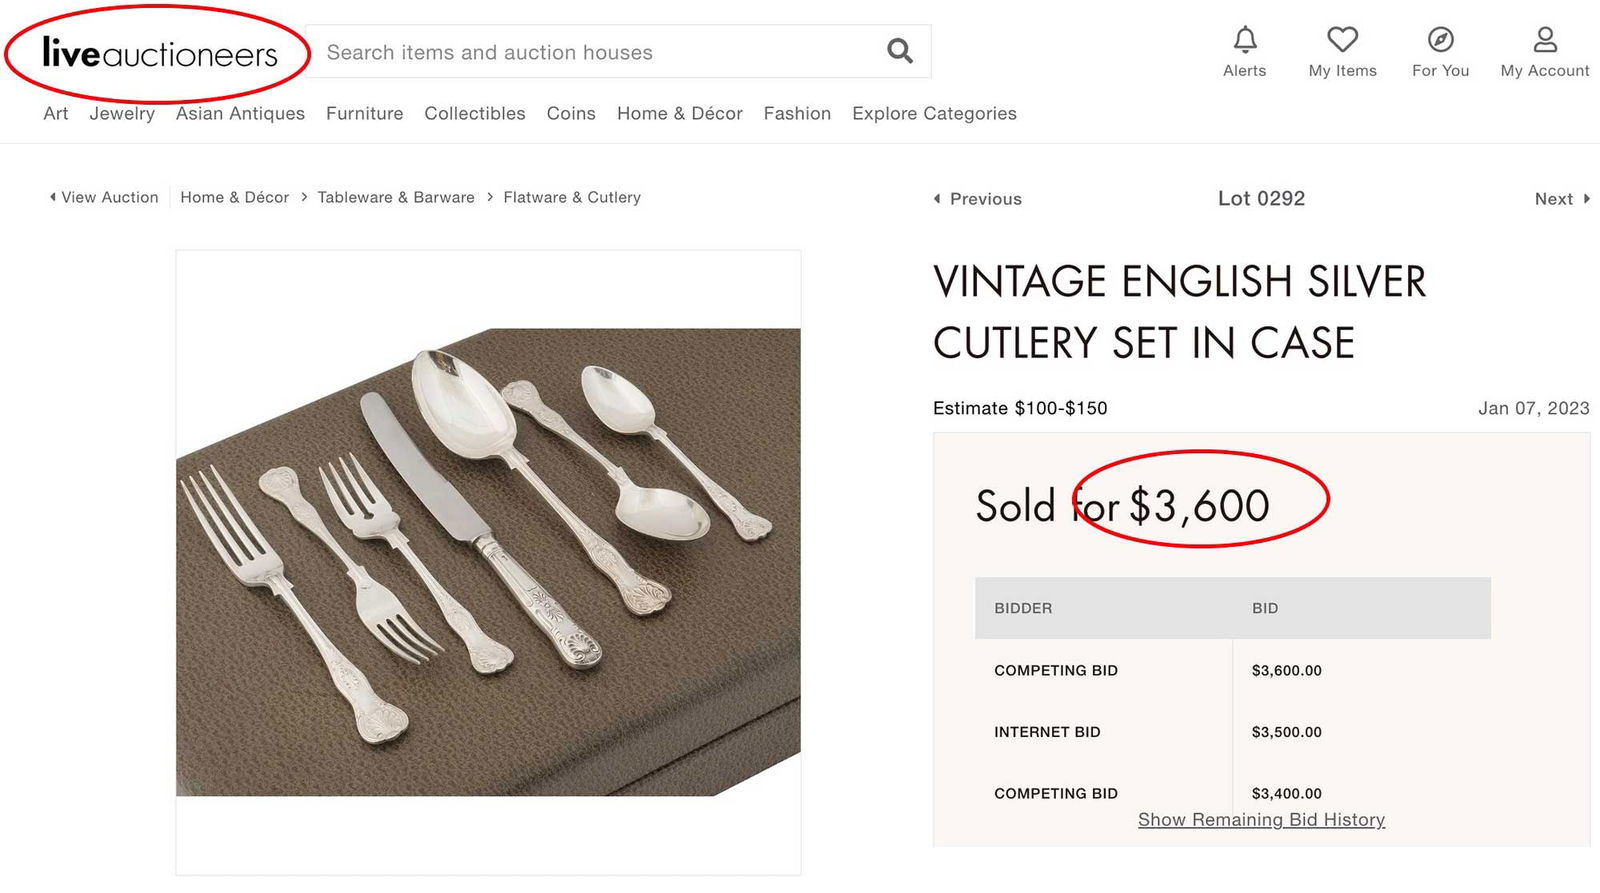Viewport: 1600px width, 893px height.
Task: Return home via the liveauctioneers logo
Action: [x=157, y=53]
